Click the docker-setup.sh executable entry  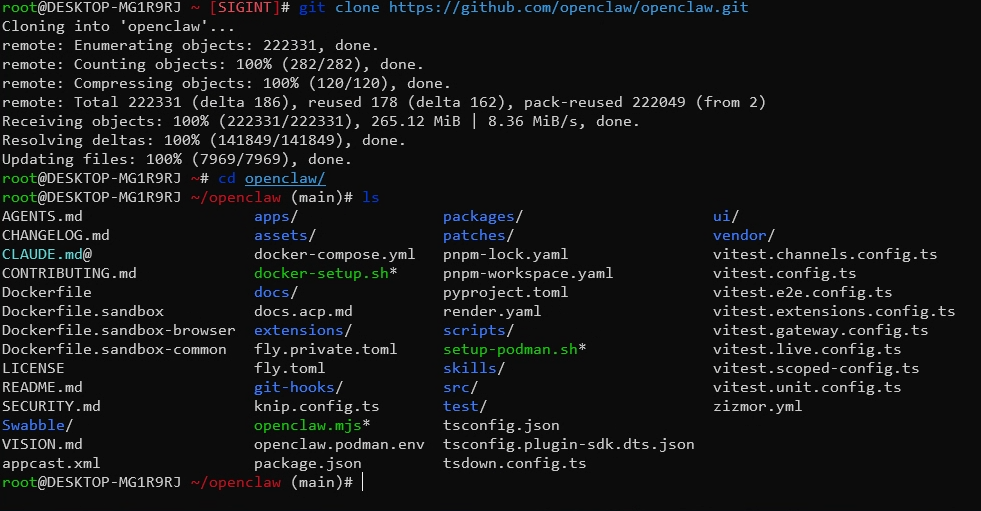(325, 273)
